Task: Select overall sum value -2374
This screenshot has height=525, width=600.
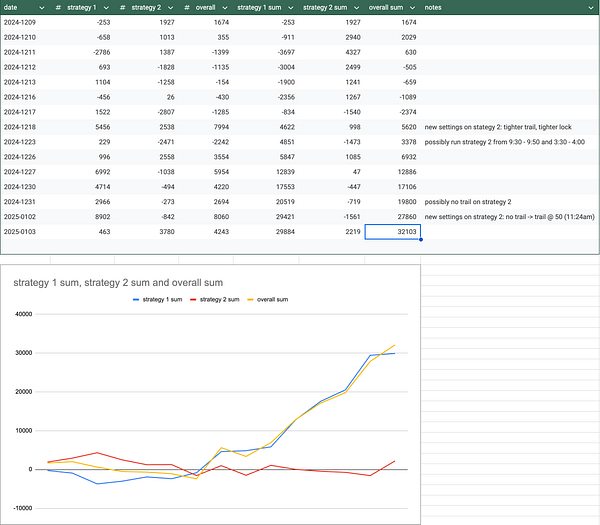Action: coord(408,112)
